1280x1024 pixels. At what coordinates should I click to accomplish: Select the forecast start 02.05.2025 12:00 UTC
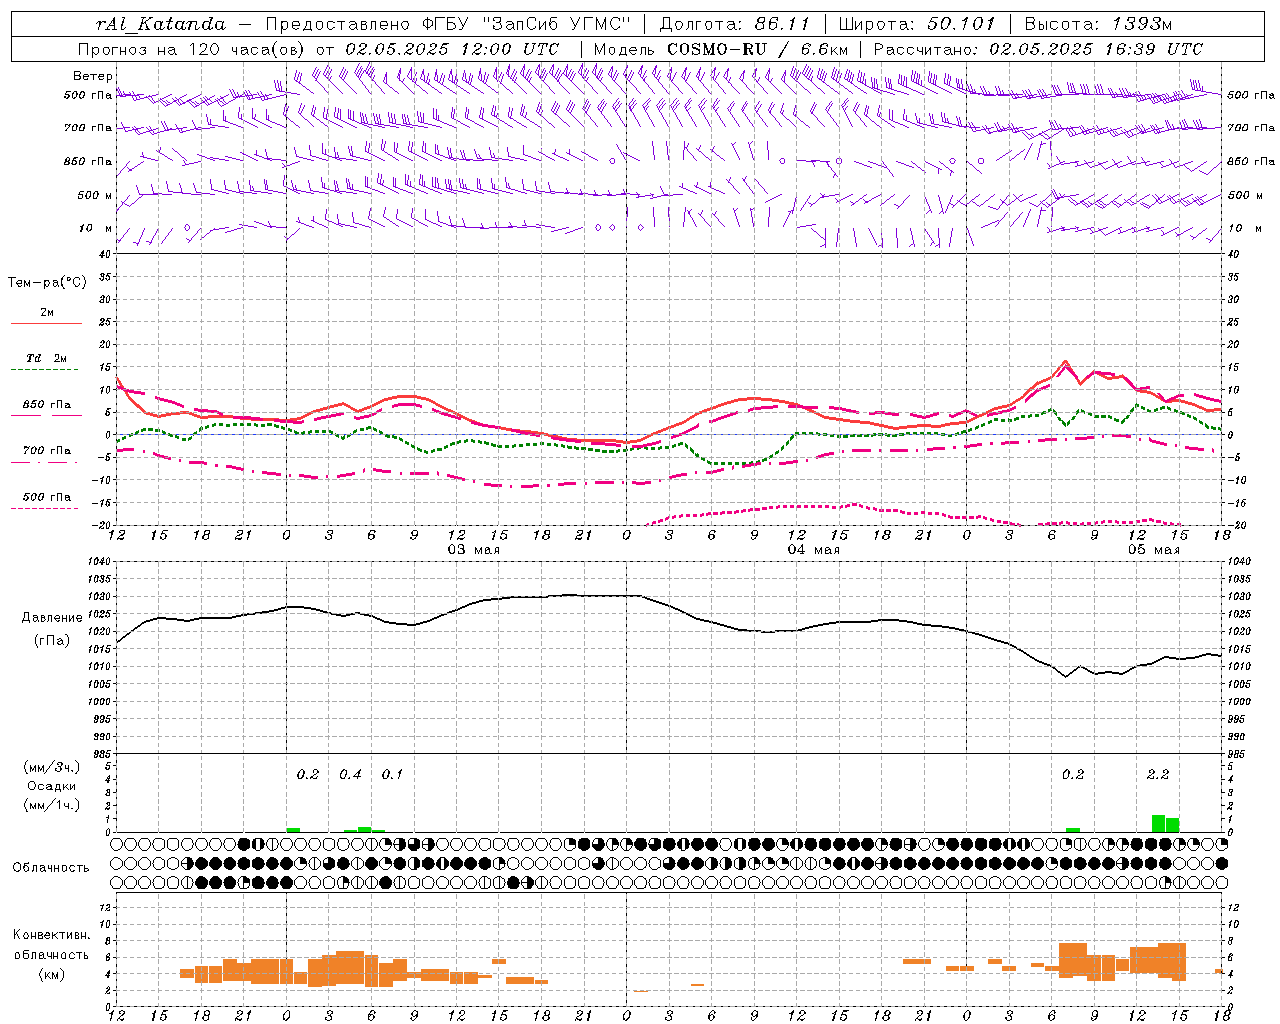click(x=452, y=49)
